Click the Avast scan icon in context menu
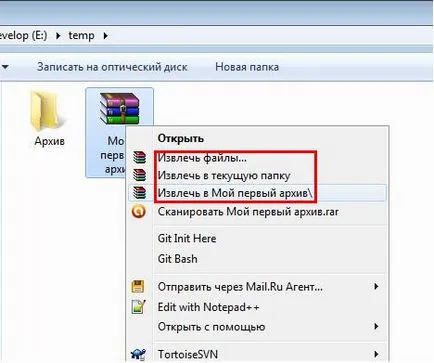Screen dimensions: 434x363 pyautogui.click(x=139, y=212)
